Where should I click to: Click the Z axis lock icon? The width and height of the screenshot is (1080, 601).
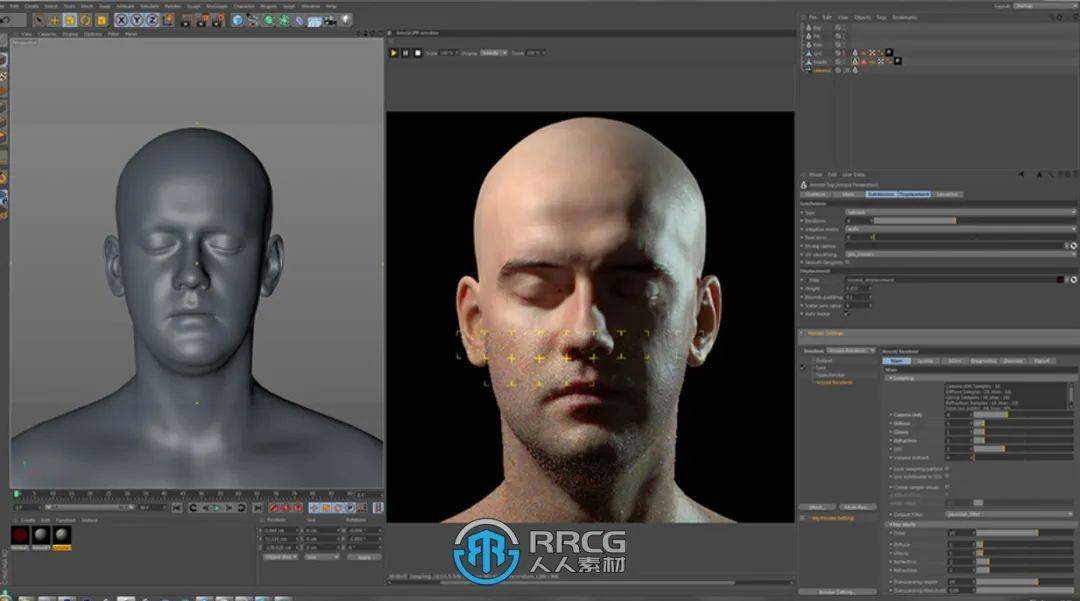(x=151, y=20)
